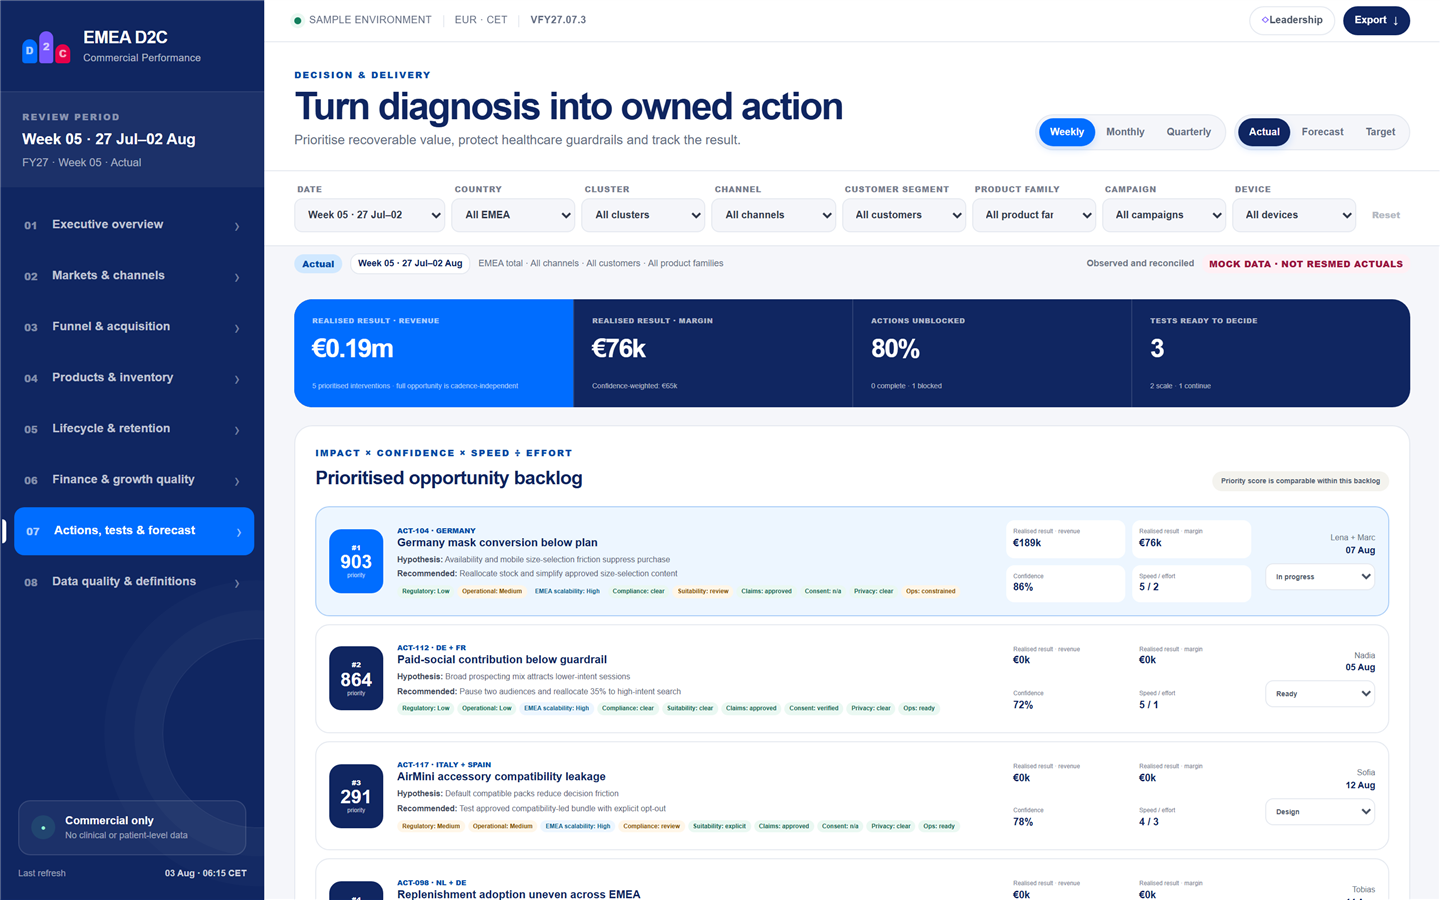The height and width of the screenshot is (900, 1440).
Task: Click the #1 priority score 903 badge
Action: (356, 561)
